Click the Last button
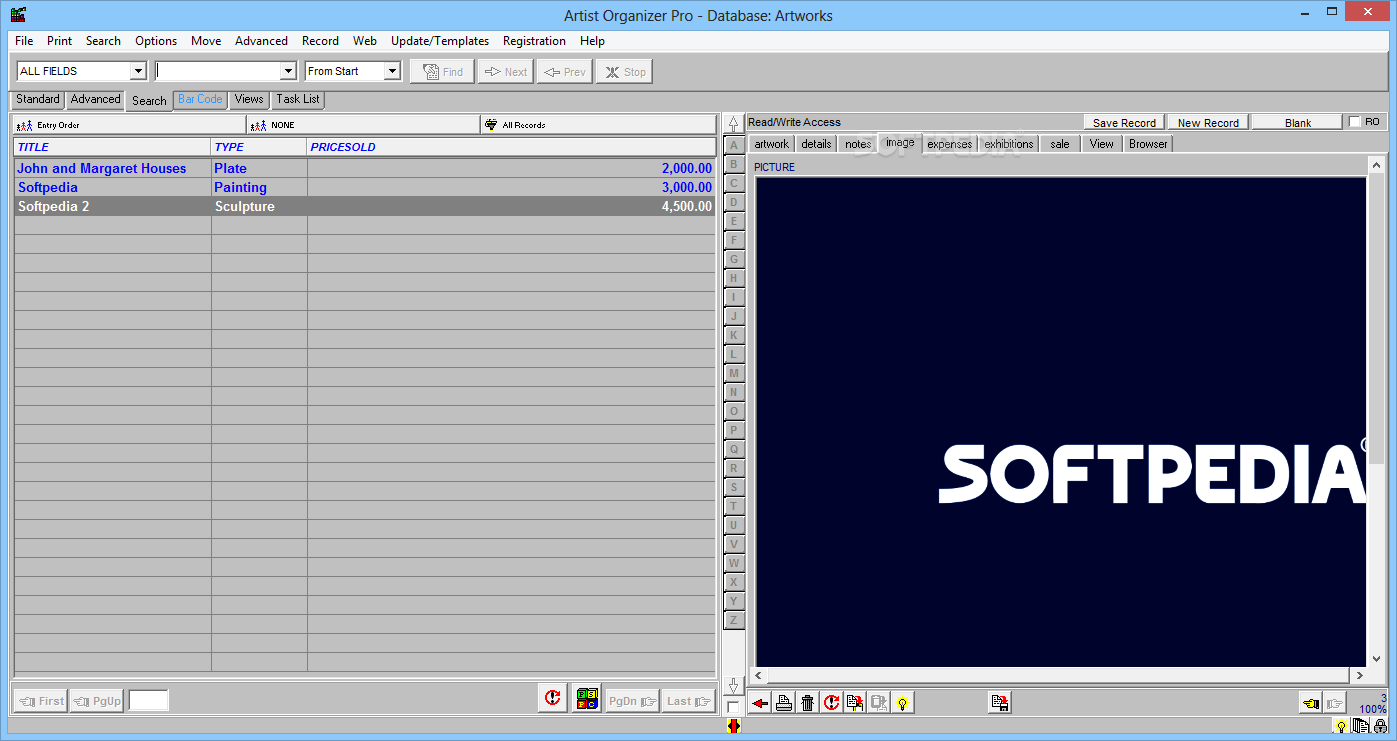The width and height of the screenshot is (1397, 741). [688, 701]
